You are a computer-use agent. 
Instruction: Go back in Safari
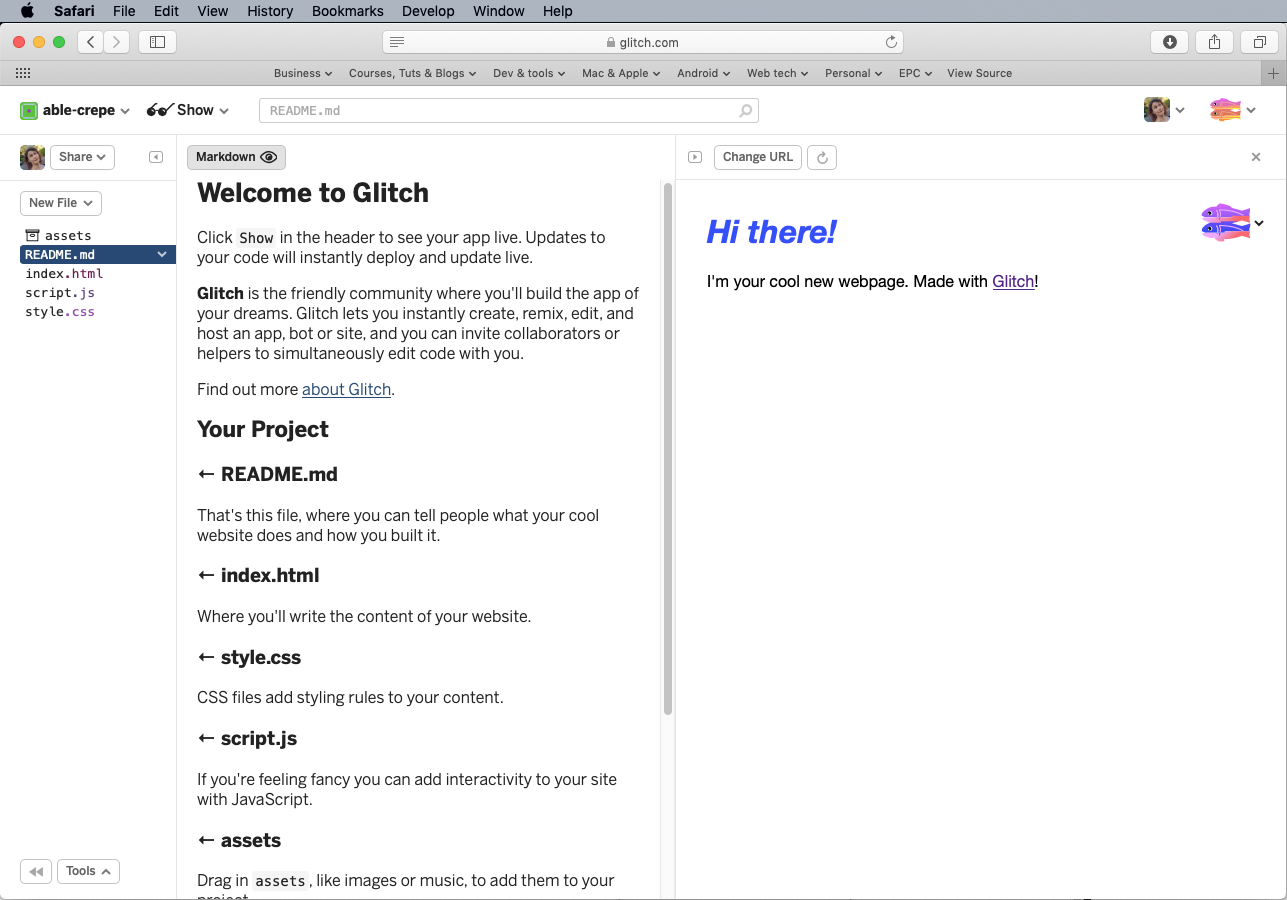tap(91, 42)
